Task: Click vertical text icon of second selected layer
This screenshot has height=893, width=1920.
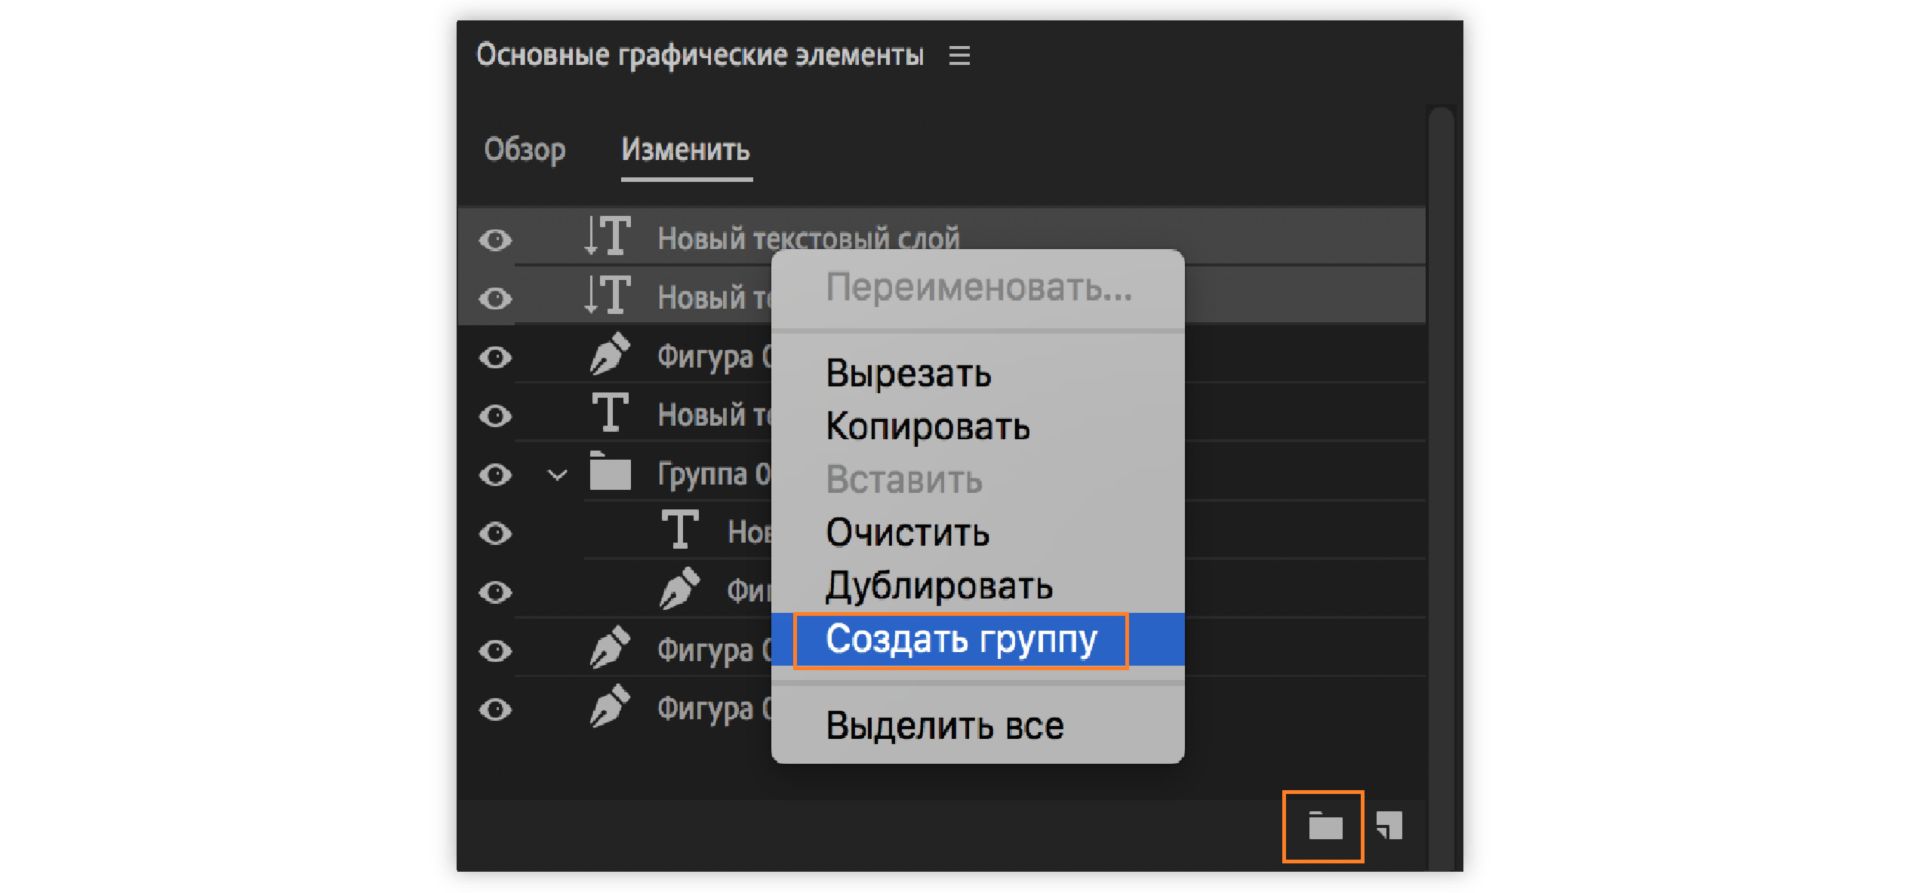Action: (x=607, y=296)
